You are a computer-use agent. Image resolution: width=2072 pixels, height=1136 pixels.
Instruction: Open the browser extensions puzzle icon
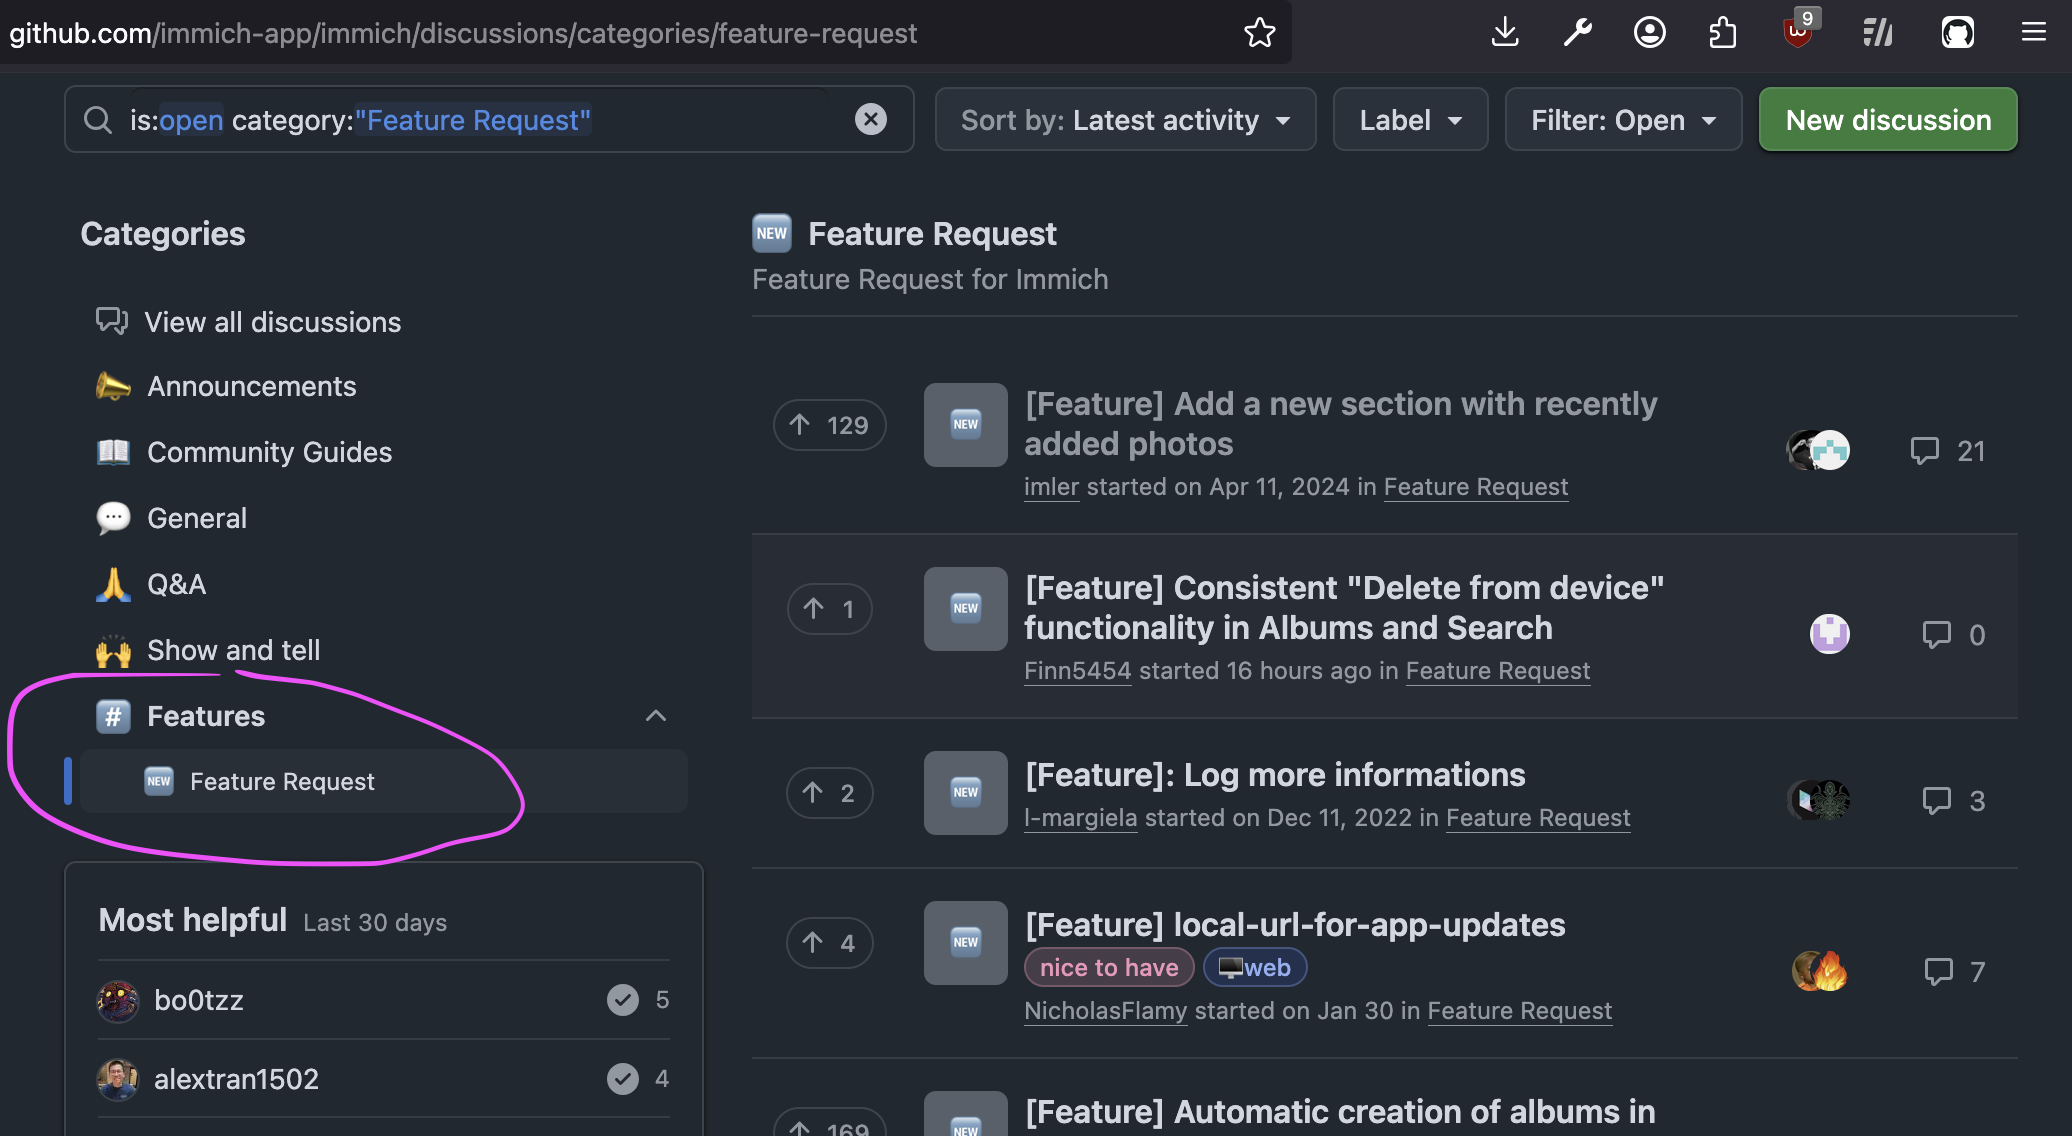coord(1722,33)
